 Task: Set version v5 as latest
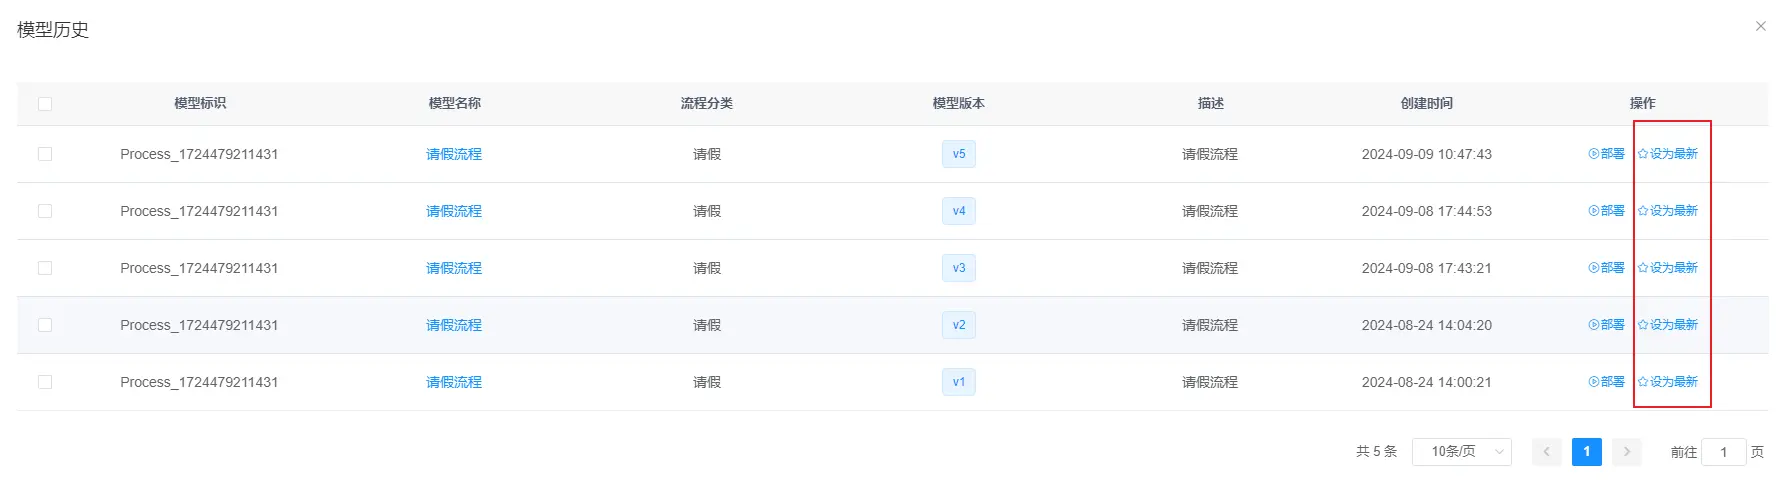click(x=1667, y=154)
